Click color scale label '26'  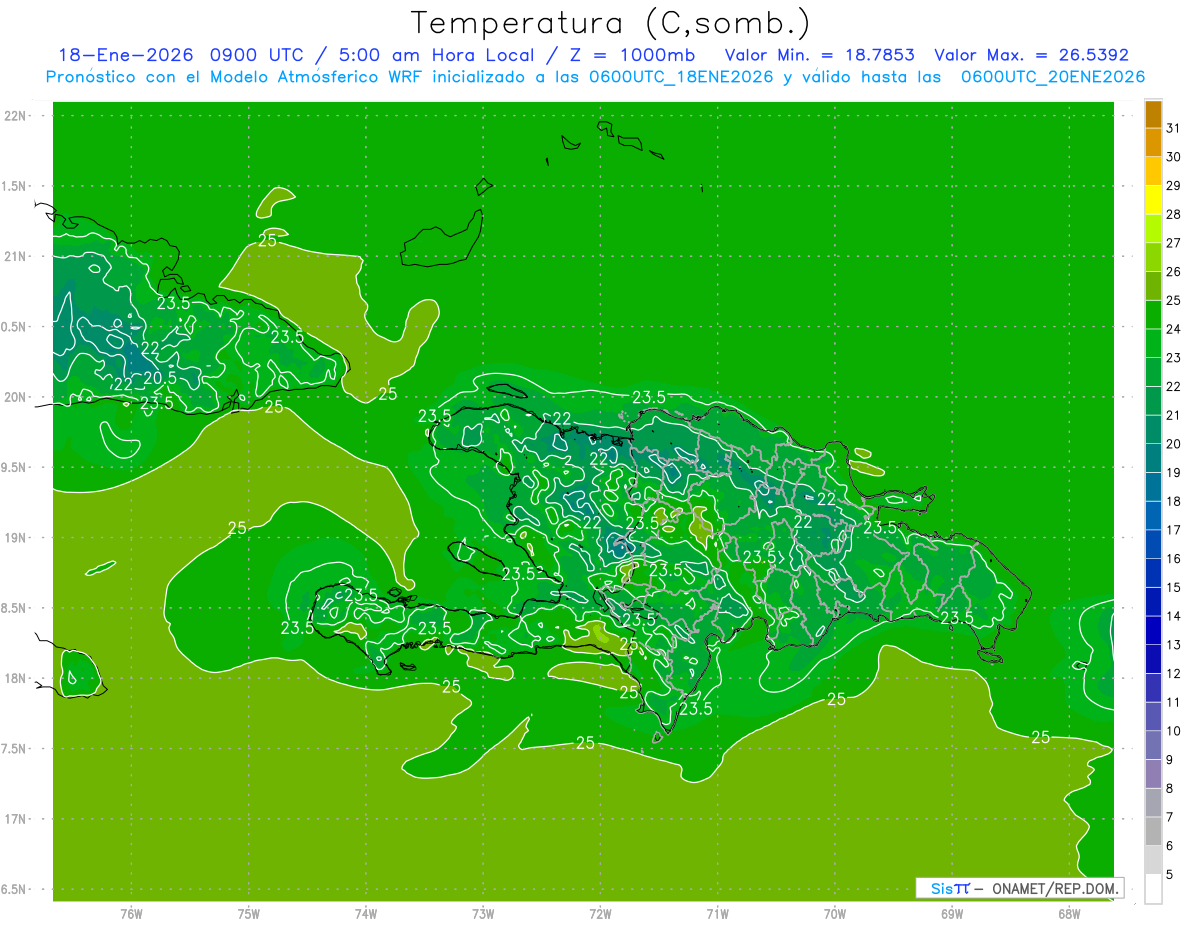click(x=1173, y=272)
